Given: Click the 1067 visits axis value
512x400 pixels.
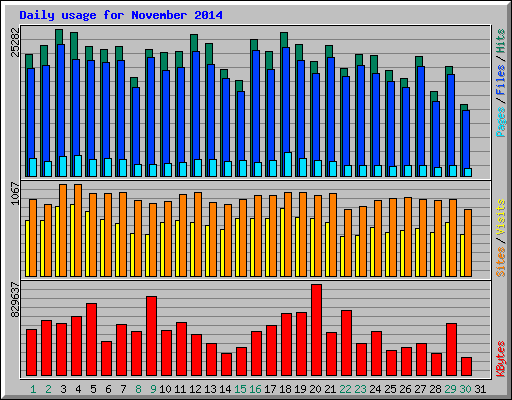Looking at the screenshot, I should pyautogui.click(x=15, y=193).
